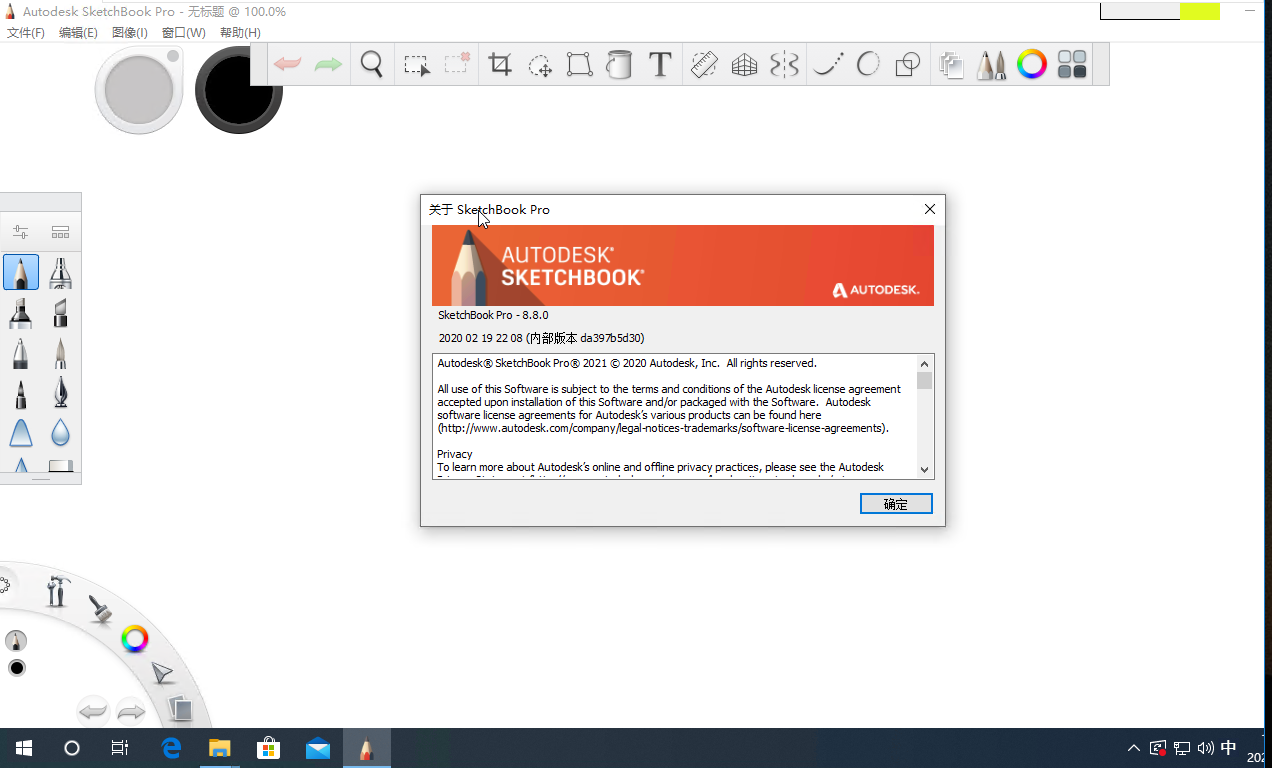Click the Autodesk SketchBook banner image
Image resolution: width=1272 pixels, height=768 pixels.
[x=683, y=265]
